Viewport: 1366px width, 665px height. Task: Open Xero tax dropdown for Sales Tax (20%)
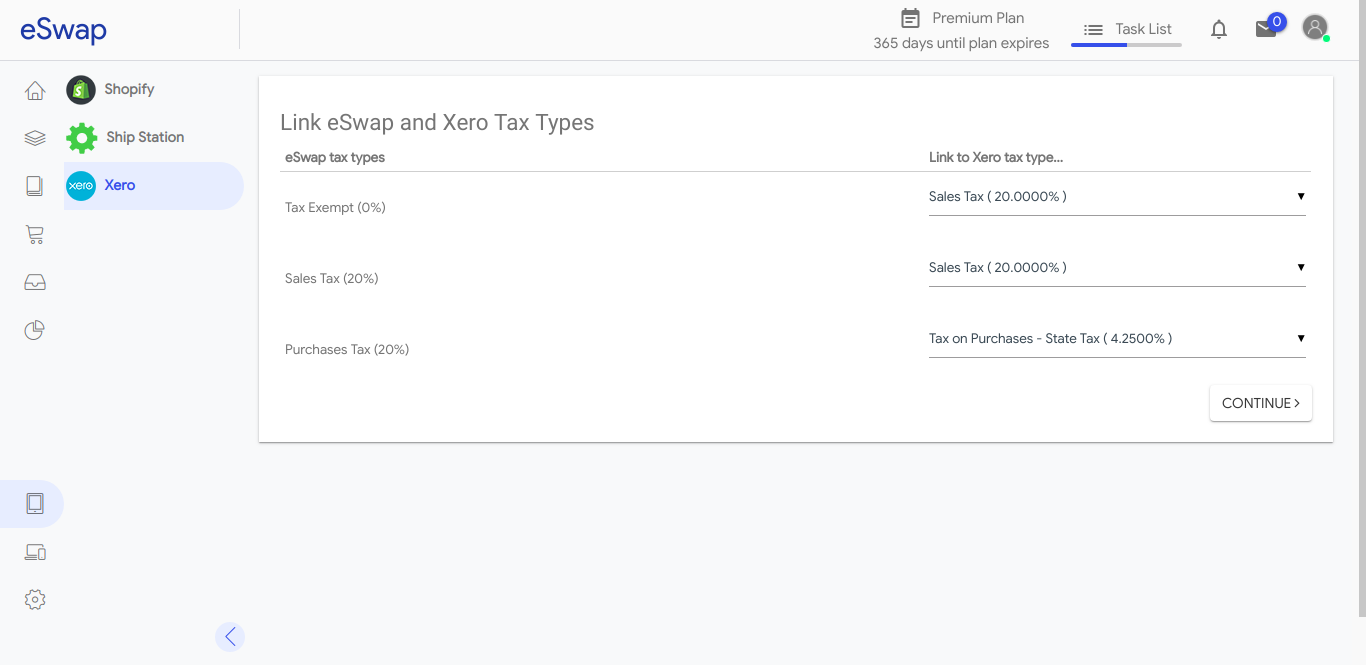point(1117,268)
